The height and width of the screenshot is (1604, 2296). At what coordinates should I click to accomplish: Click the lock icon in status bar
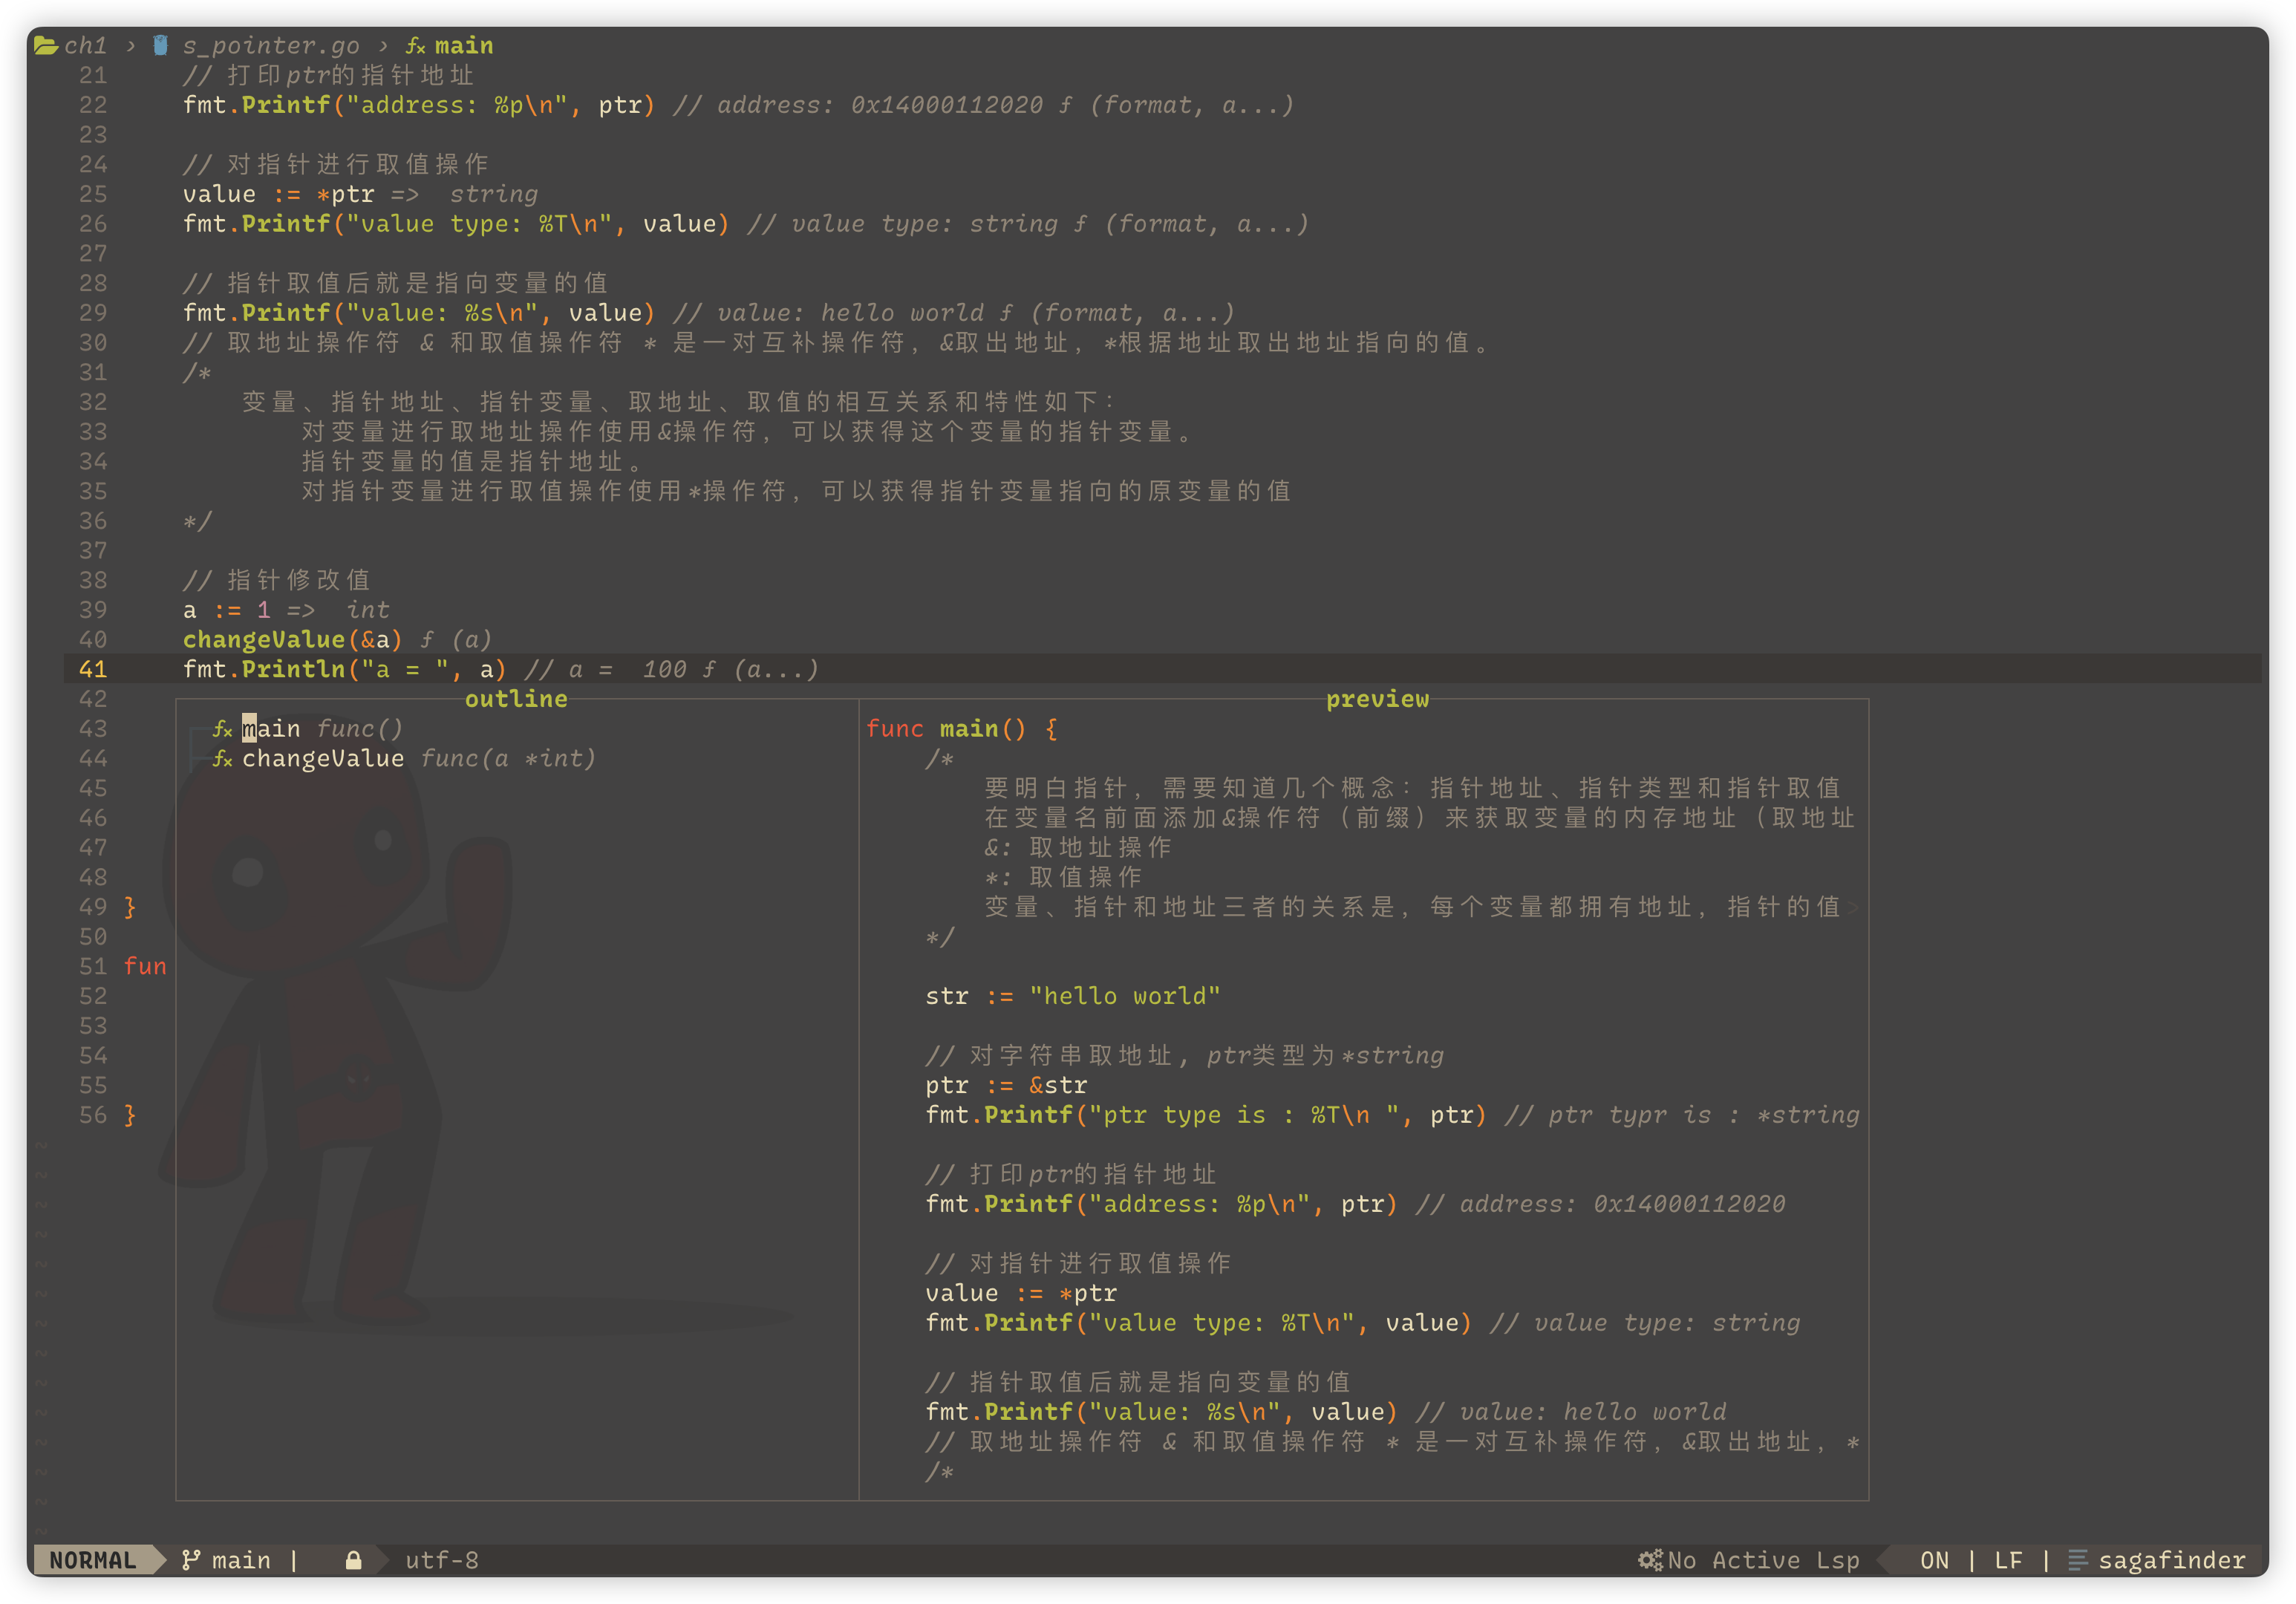pos(353,1560)
